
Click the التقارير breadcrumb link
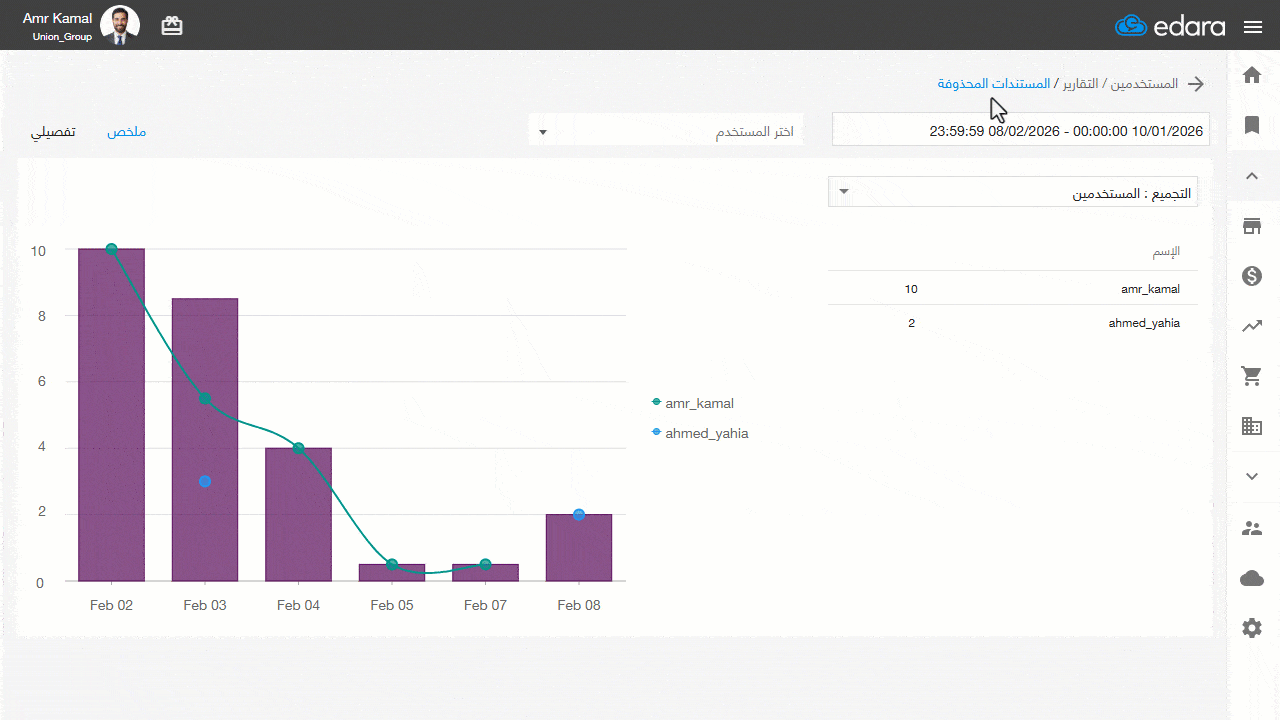1078,84
